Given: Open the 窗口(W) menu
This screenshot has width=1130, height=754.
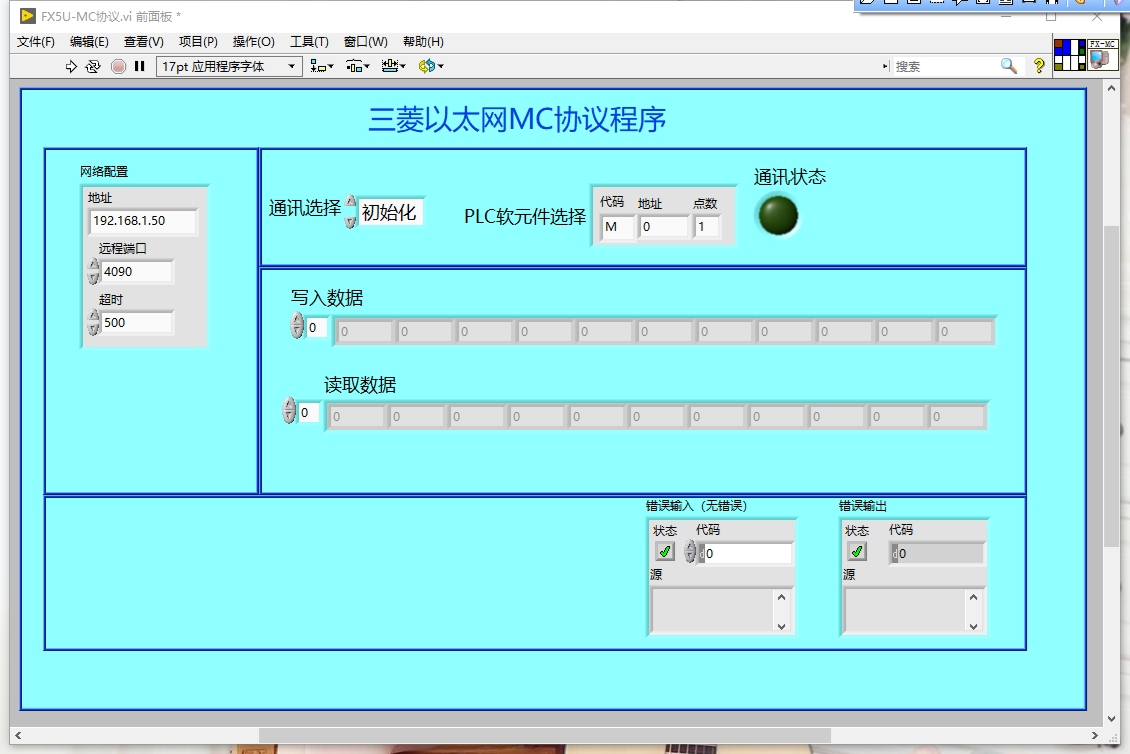Looking at the screenshot, I should click(365, 42).
